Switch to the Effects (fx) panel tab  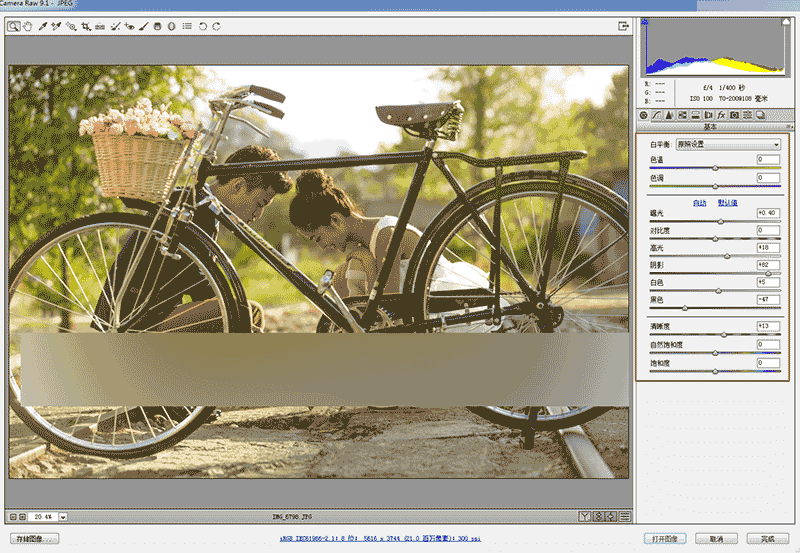tap(721, 116)
